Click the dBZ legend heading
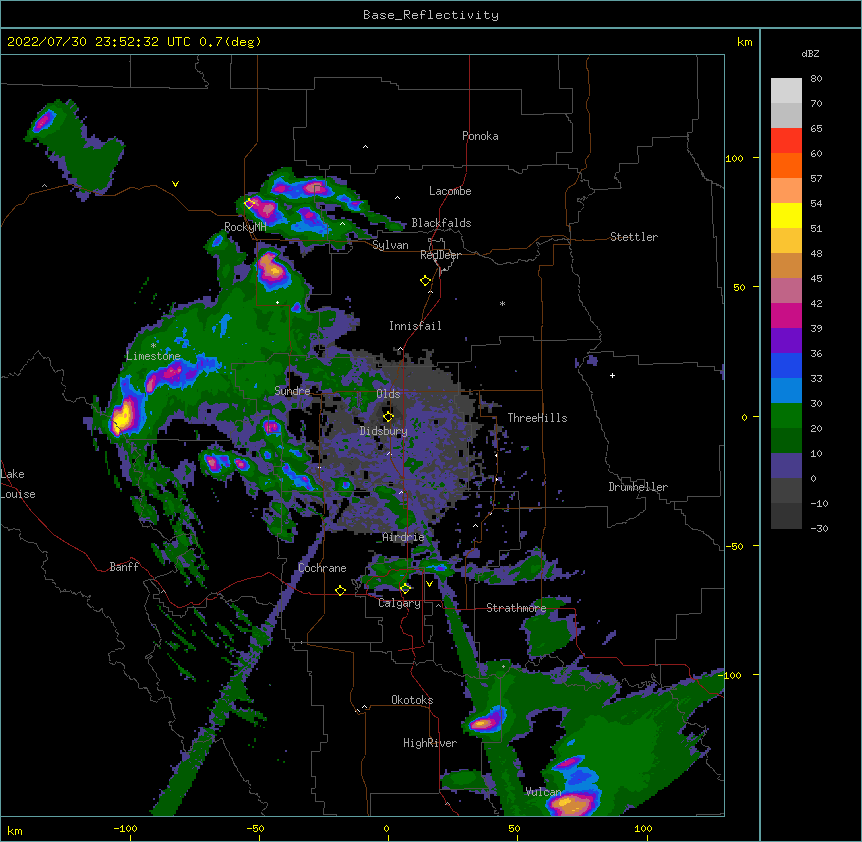Image resolution: width=862 pixels, height=842 pixels. pyautogui.click(x=810, y=53)
